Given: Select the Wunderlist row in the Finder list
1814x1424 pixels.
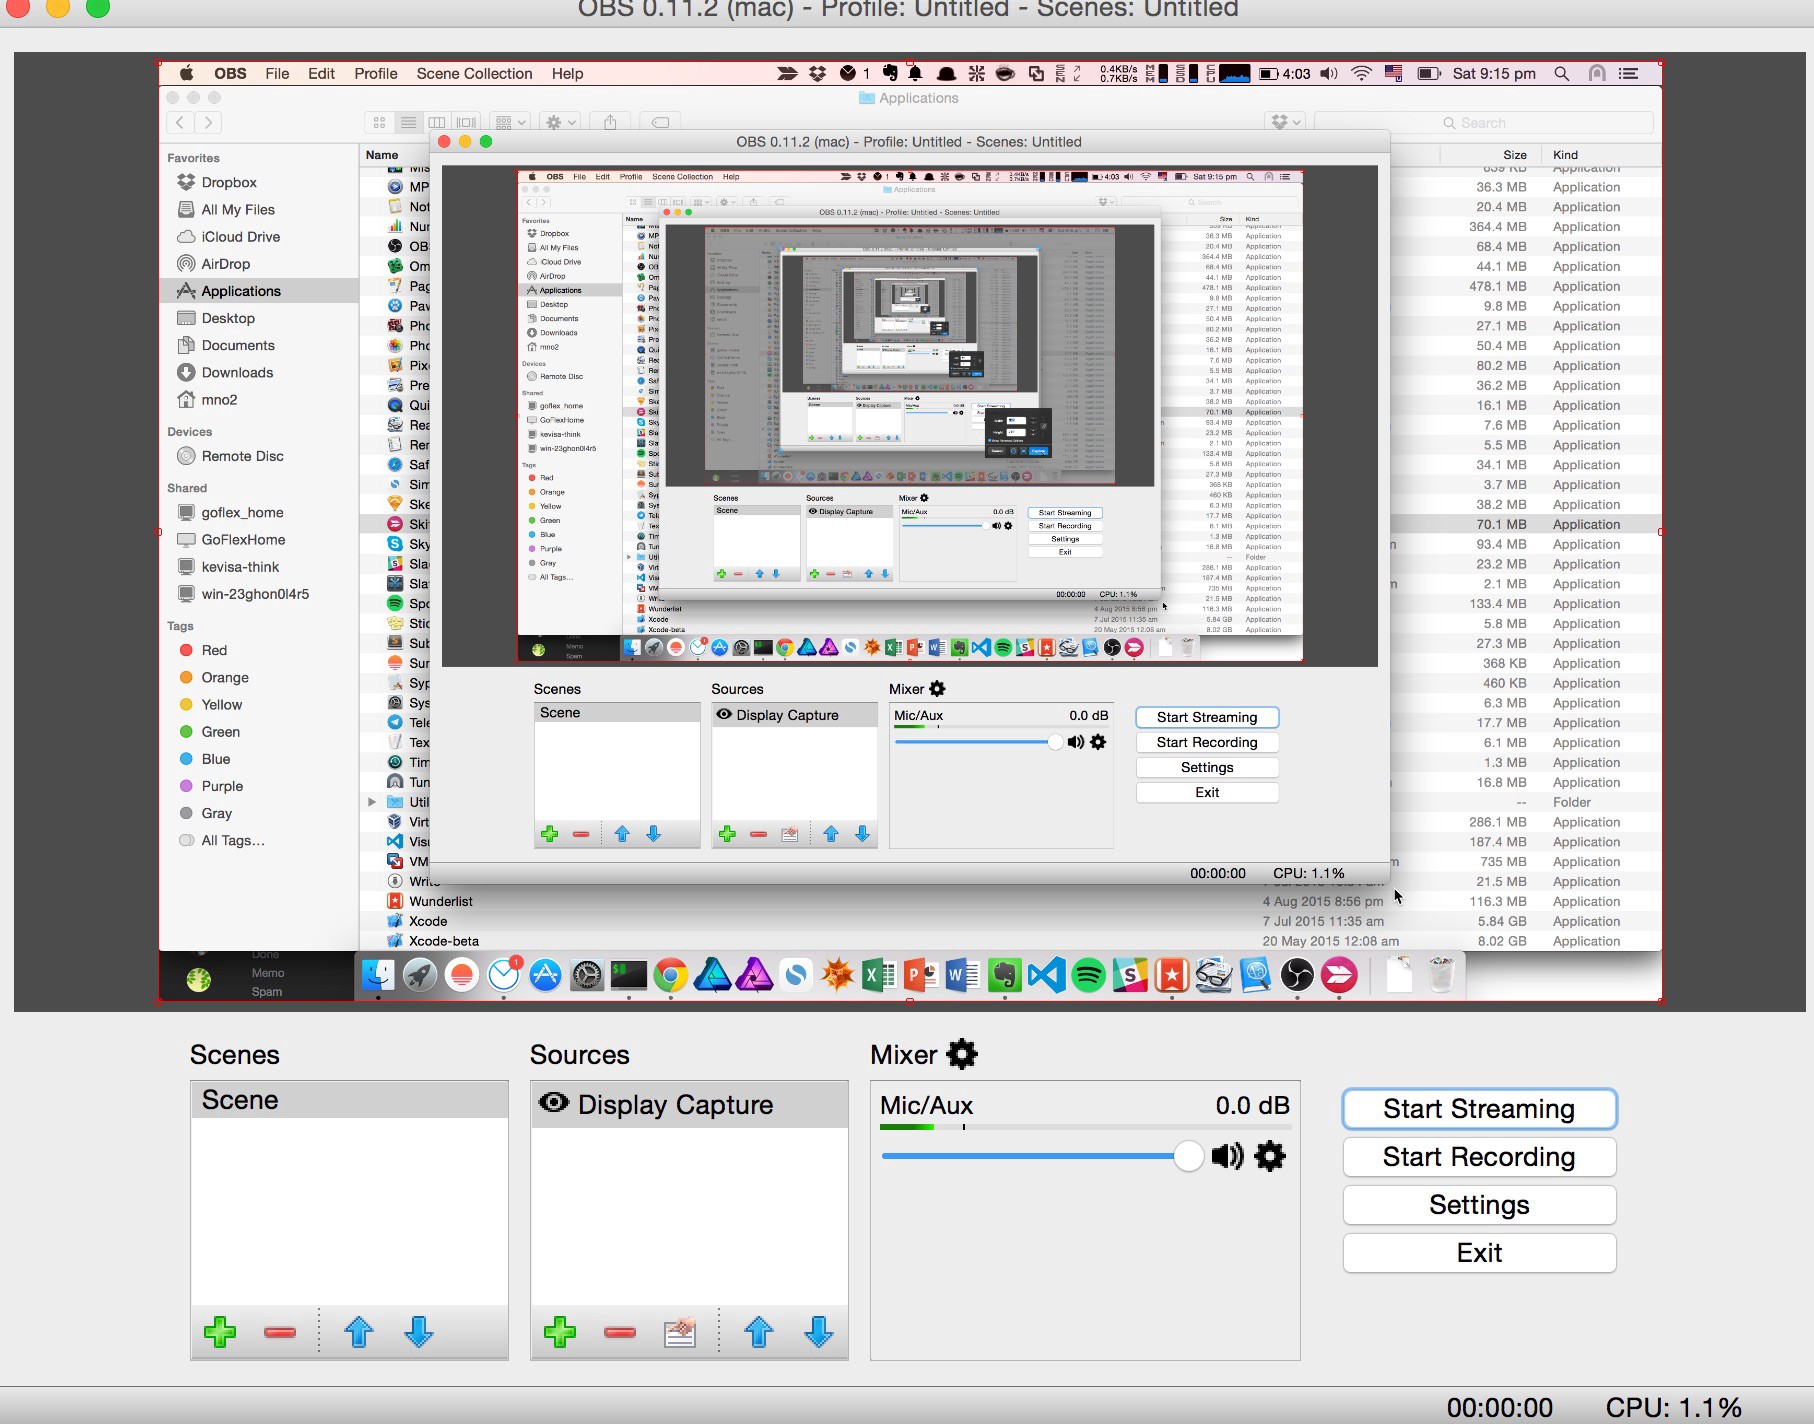Looking at the screenshot, I should click(x=1010, y=901).
